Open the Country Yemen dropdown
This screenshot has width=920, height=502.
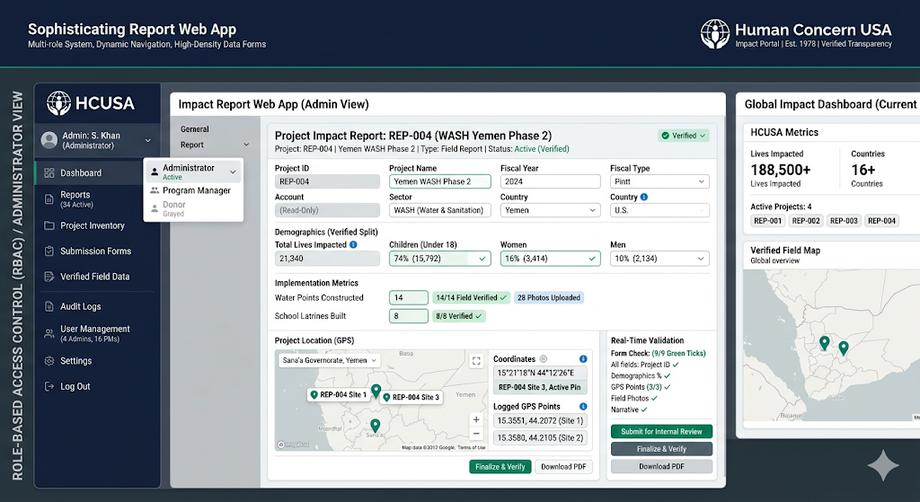(550, 210)
